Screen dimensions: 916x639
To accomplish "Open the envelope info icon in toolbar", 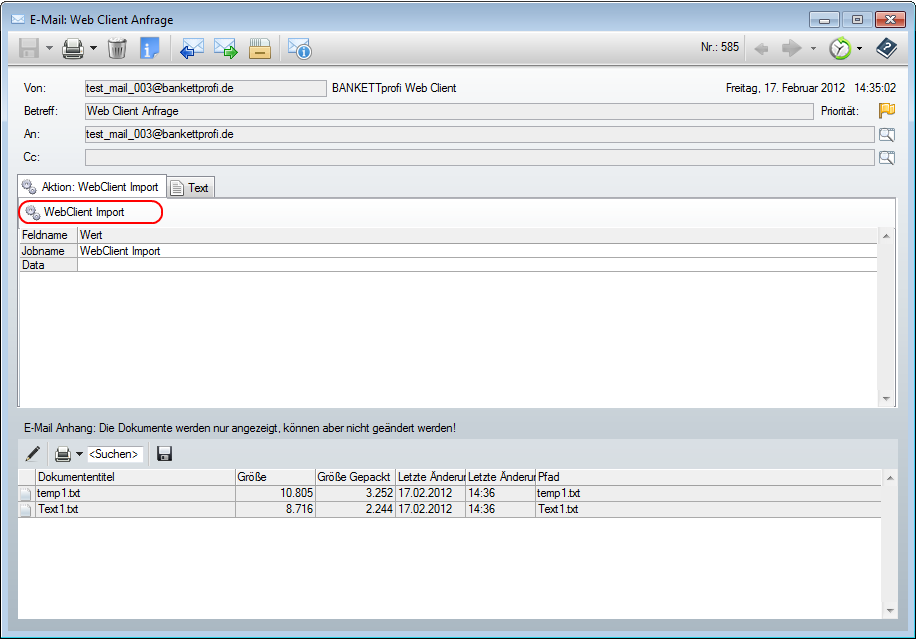I will 299,48.
